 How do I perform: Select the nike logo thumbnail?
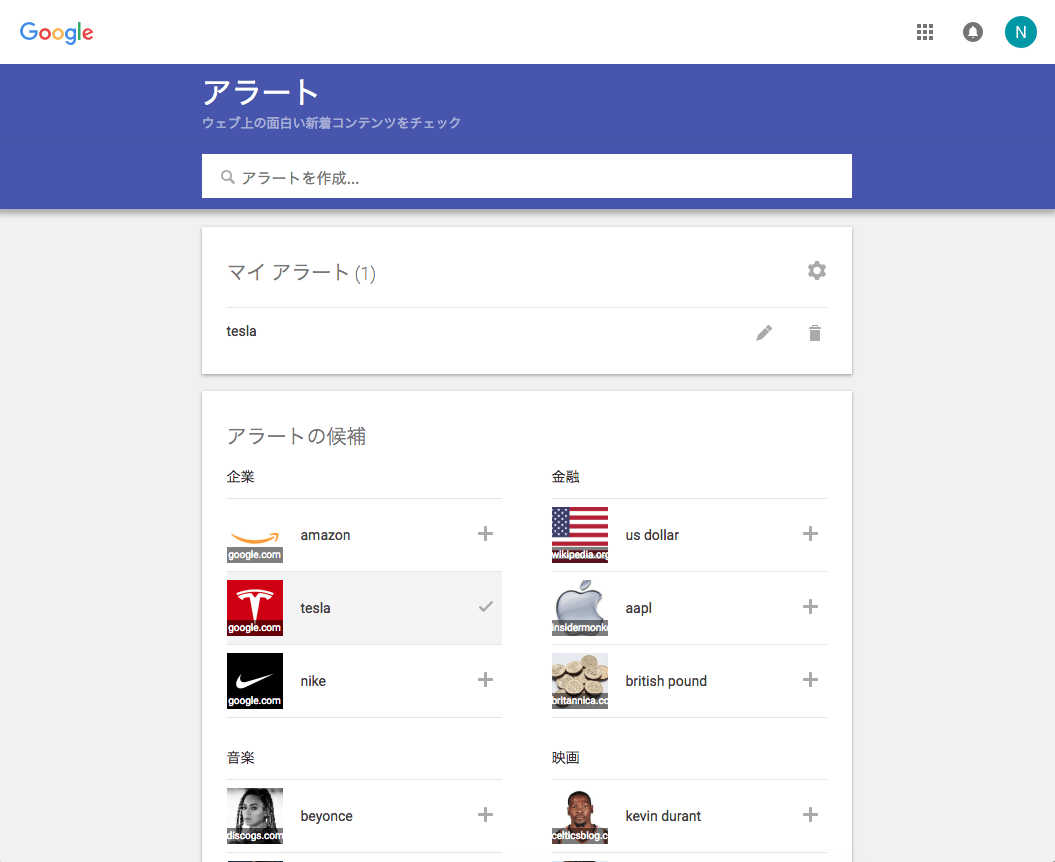[254, 681]
